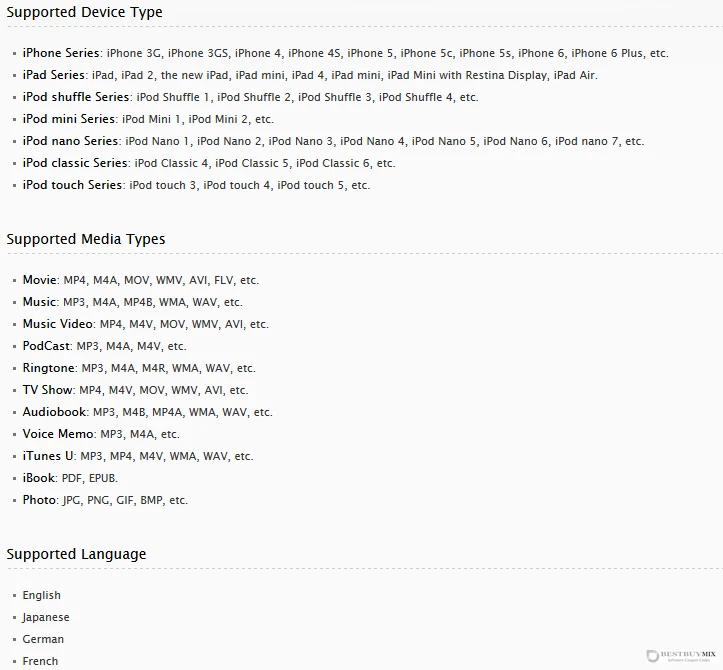
Task: Click the Supported Media Types heading
Action: 86,239
